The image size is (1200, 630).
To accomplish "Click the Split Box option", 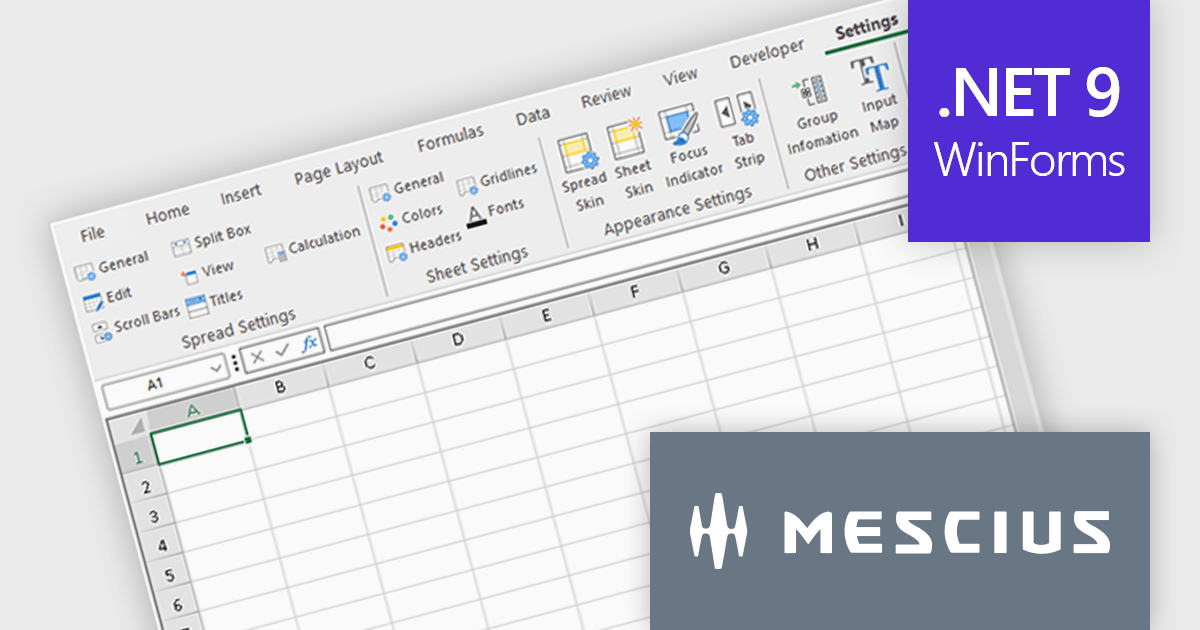I will pos(211,239).
